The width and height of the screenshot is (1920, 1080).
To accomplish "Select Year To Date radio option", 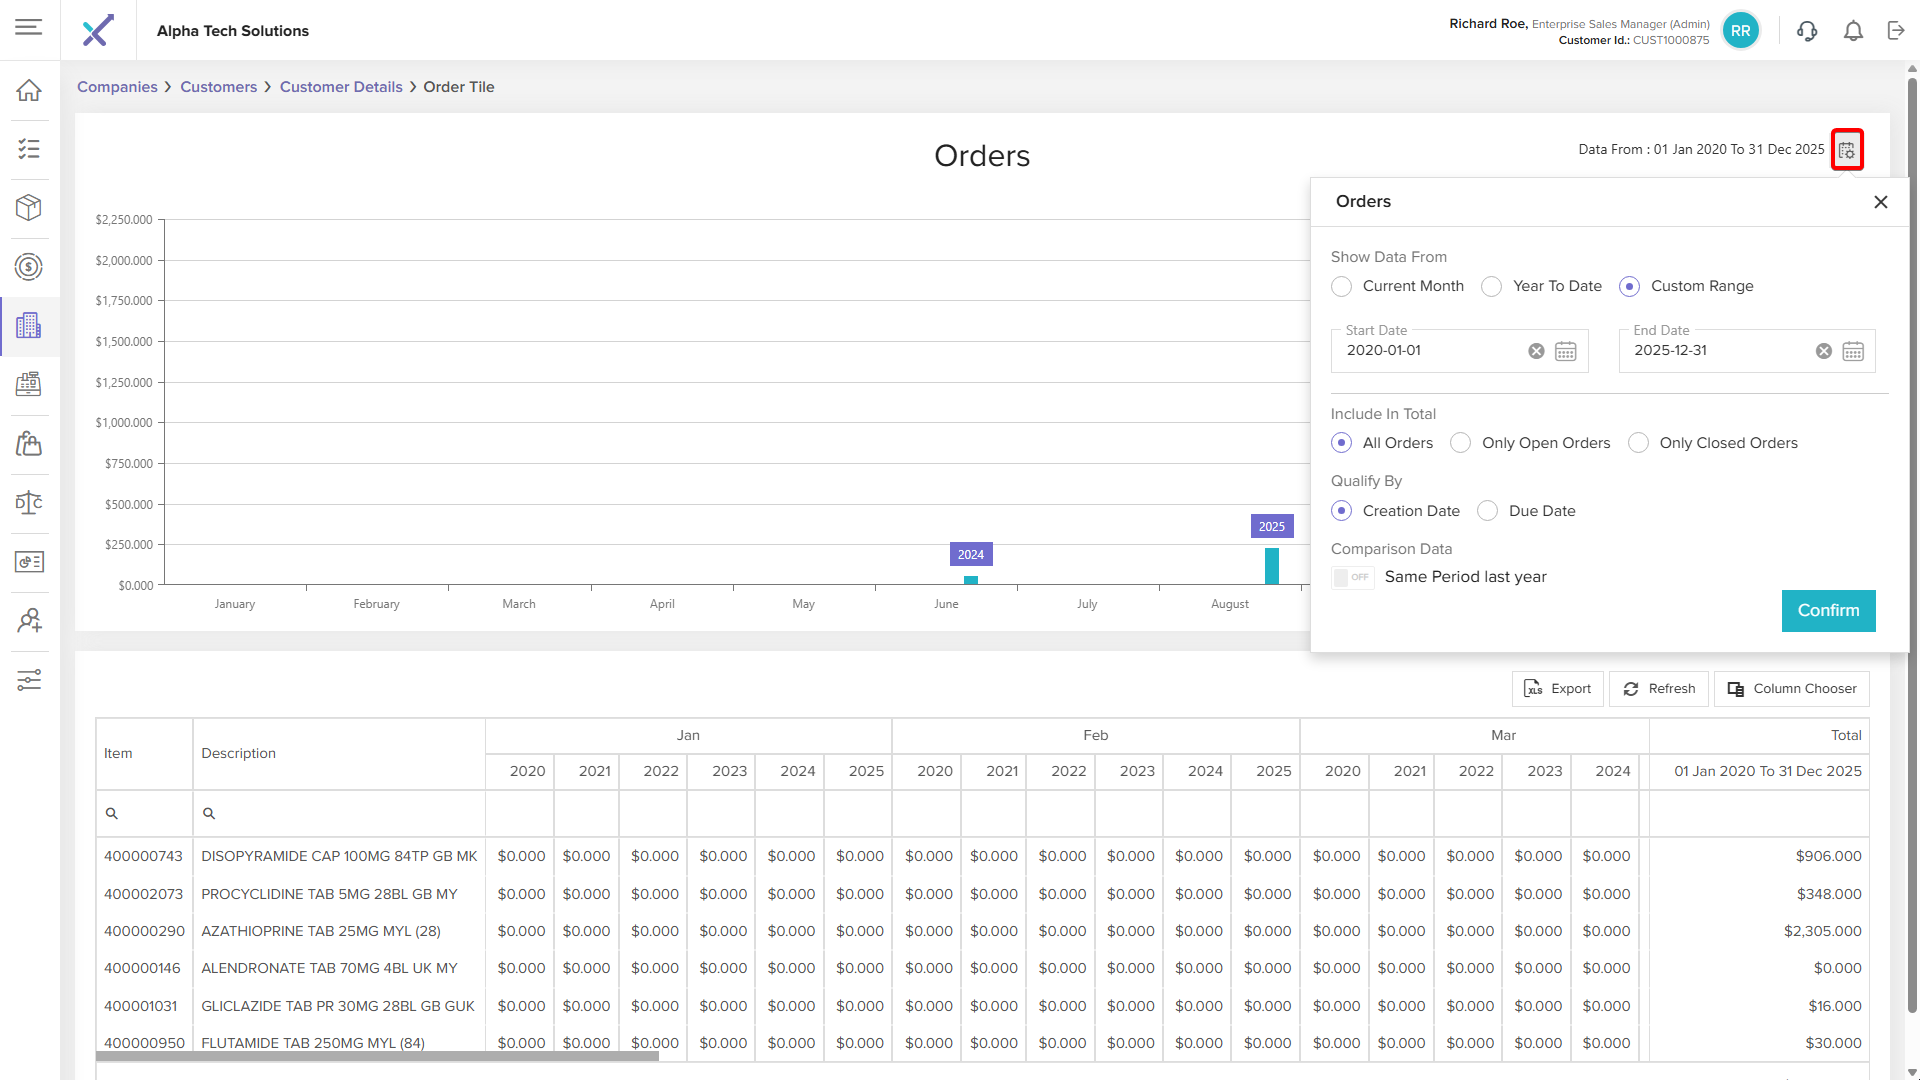I will pos(1491,287).
